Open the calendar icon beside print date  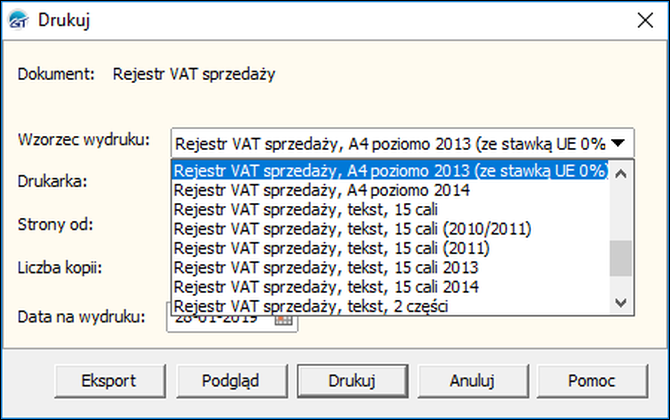pyautogui.click(x=283, y=320)
